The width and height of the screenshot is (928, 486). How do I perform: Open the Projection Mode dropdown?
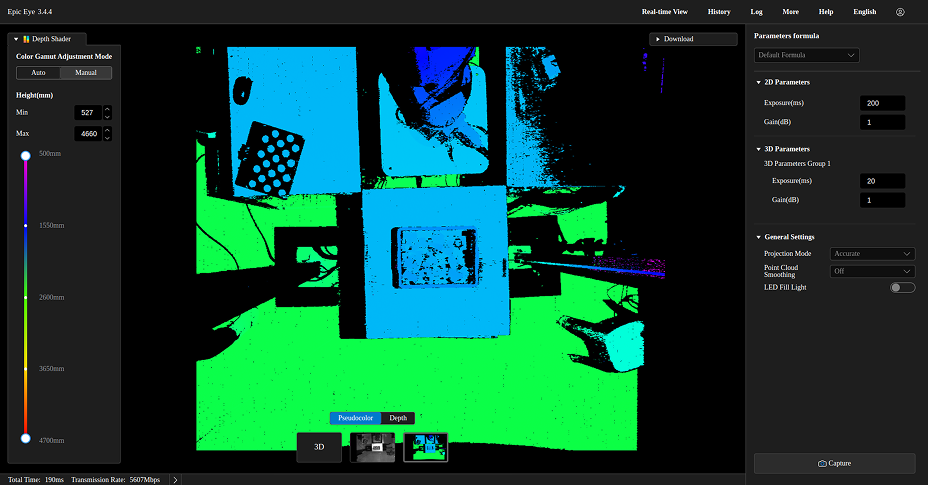(873, 254)
